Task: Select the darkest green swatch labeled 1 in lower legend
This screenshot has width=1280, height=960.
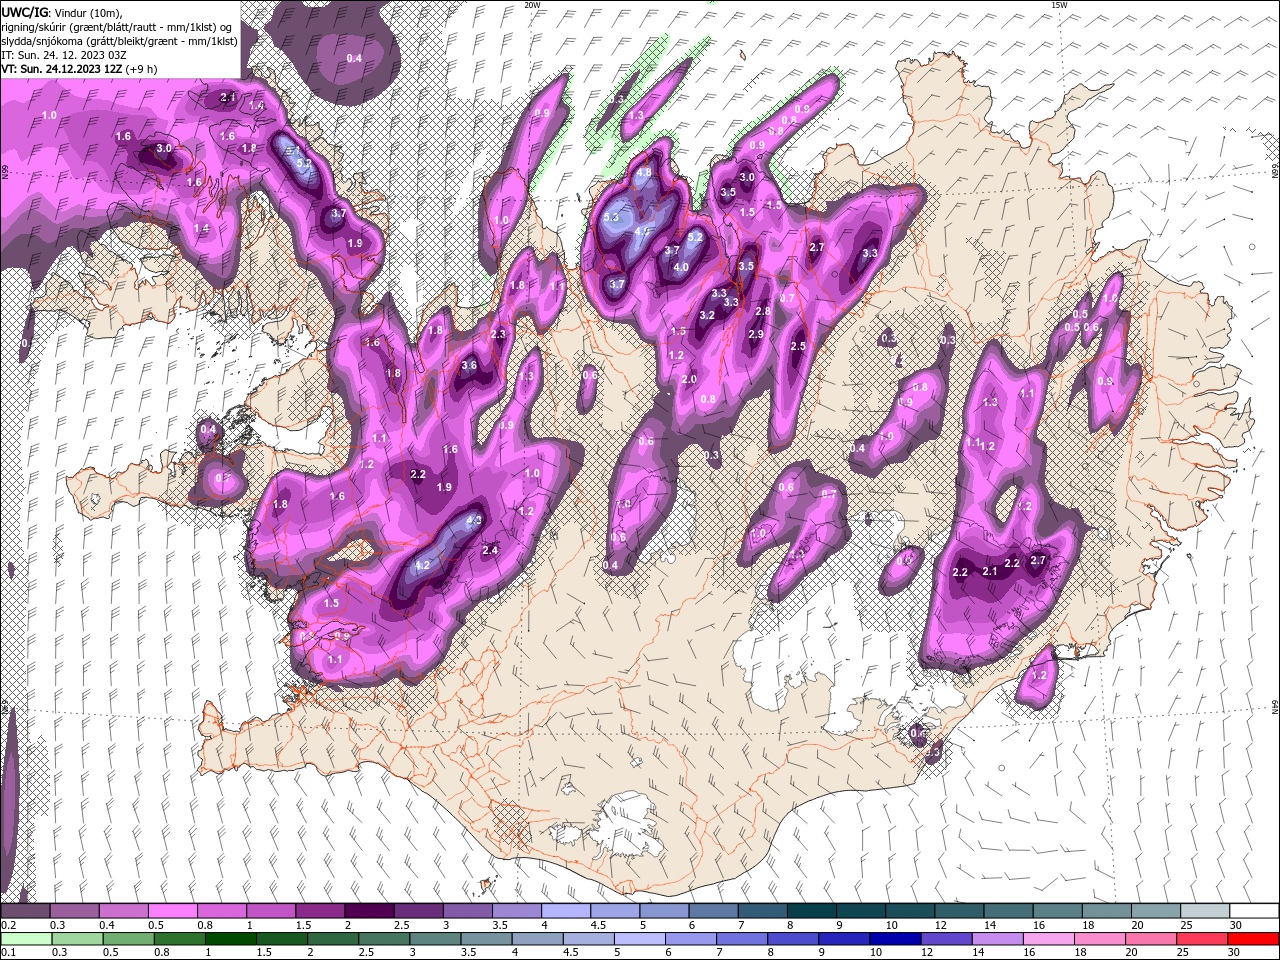Action: (x=230, y=939)
